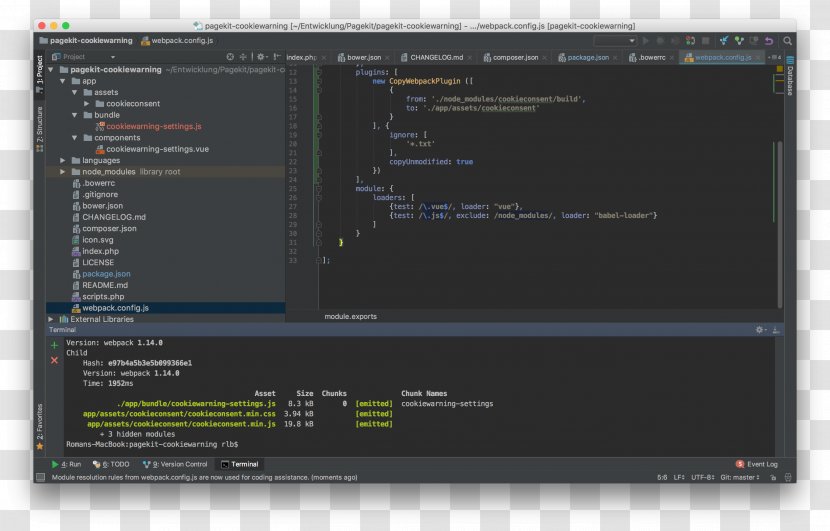830x531 pixels.
Task: Close the webpack.config.js editor tab
Action: (x=758, y=58)
